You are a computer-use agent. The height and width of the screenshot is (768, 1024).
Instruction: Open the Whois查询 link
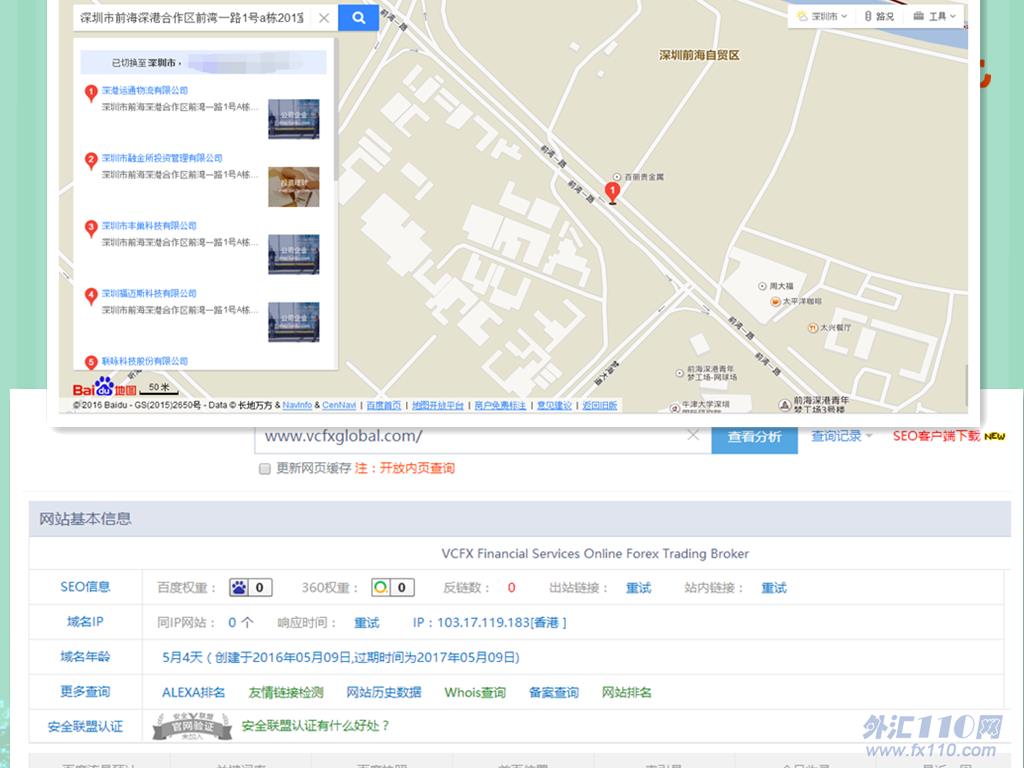(x=475, y=692)
